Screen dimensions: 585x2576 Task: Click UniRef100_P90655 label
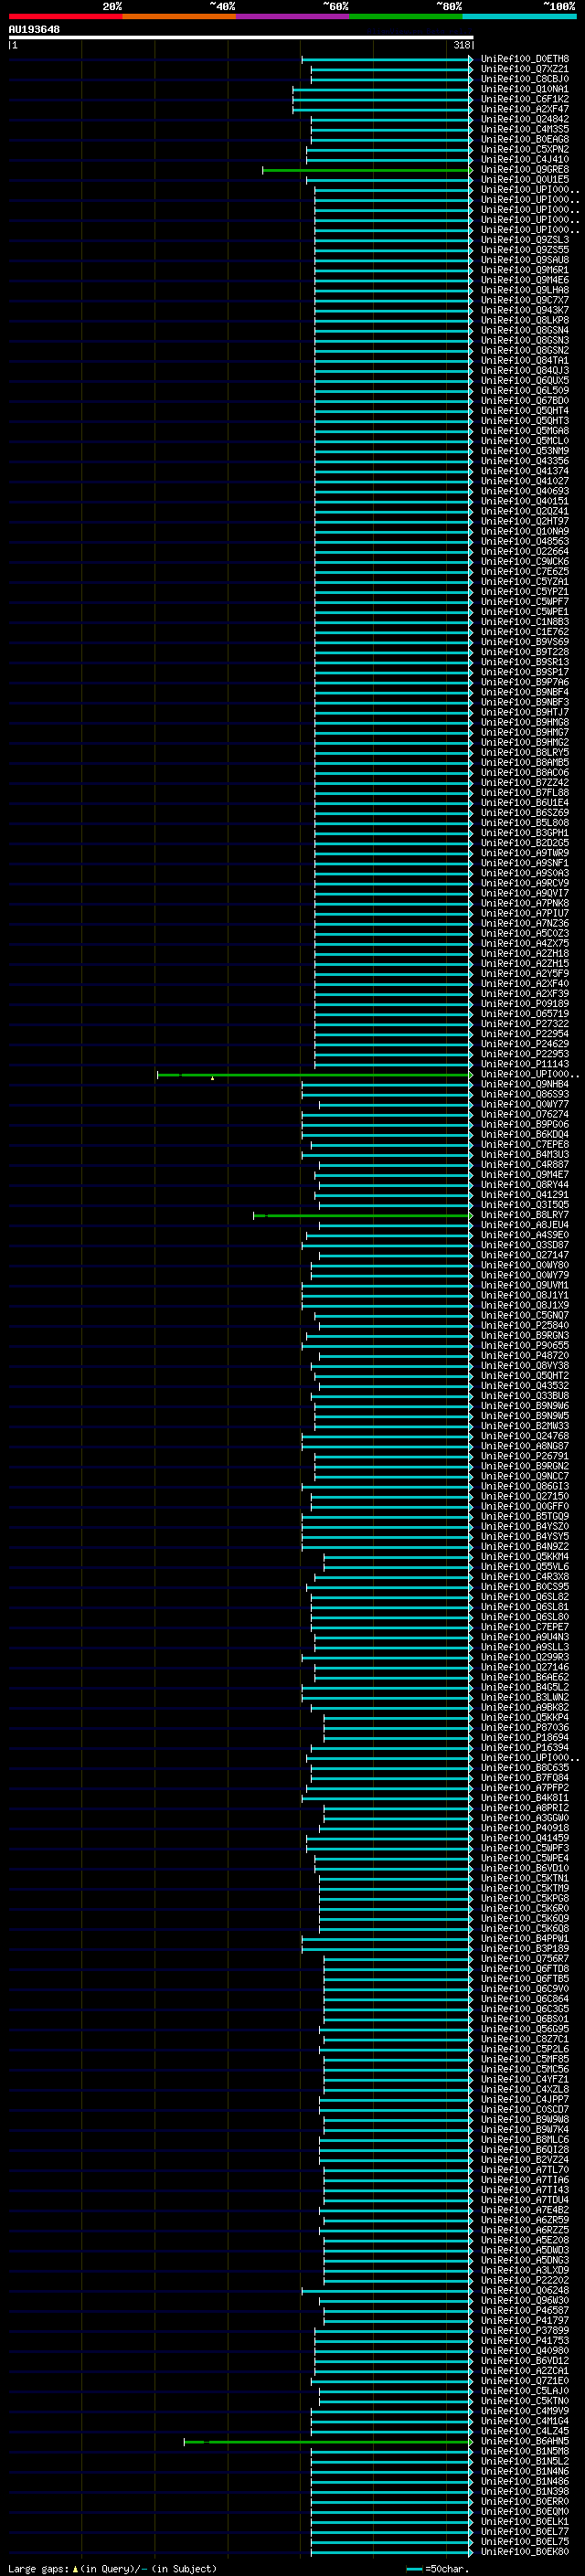coord(525,1345)
